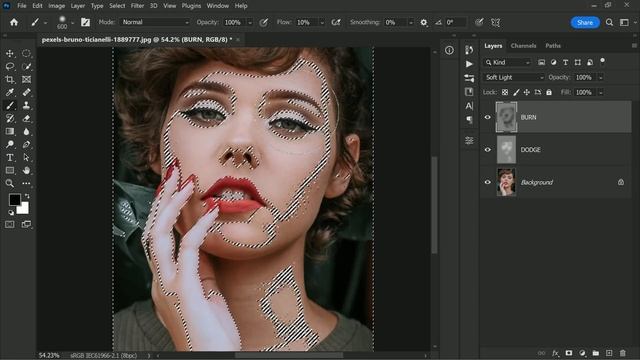640x360 pixels.
Task: Enable airbrush-style build-up effects
Action: point(336,22)
